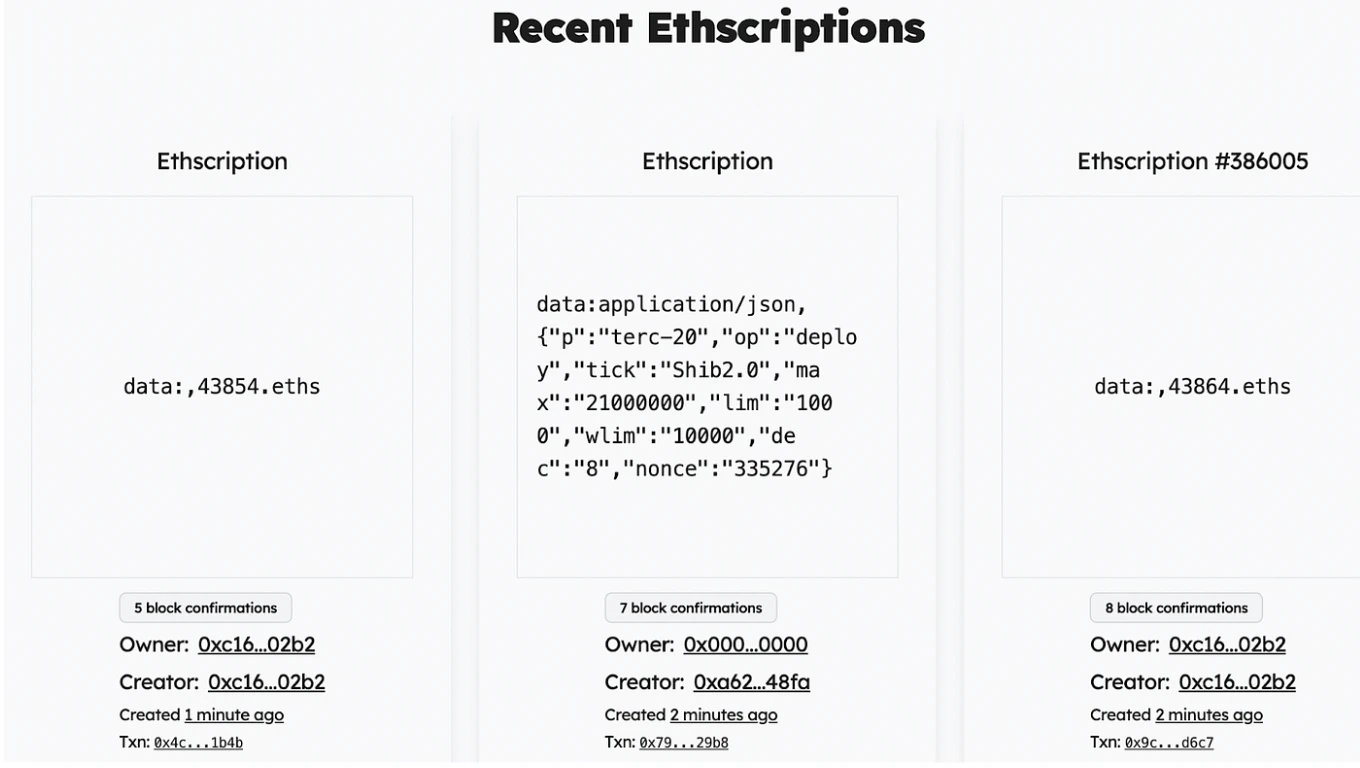Open creator address of Ethscription #386005

(x=1237, y=683)
